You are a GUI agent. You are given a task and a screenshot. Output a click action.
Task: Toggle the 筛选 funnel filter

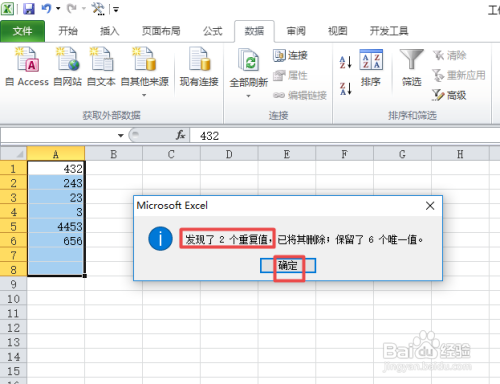[412, 68]
